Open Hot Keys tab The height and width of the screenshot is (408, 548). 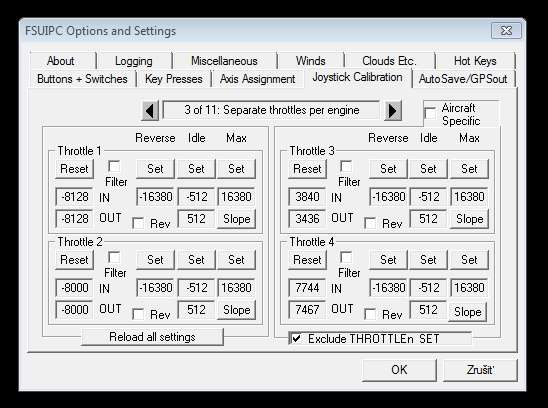475,61
